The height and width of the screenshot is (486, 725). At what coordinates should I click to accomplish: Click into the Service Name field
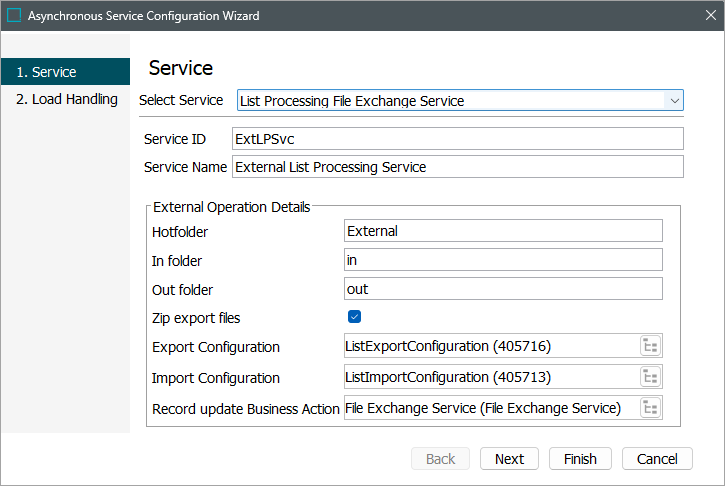[458, 166]
